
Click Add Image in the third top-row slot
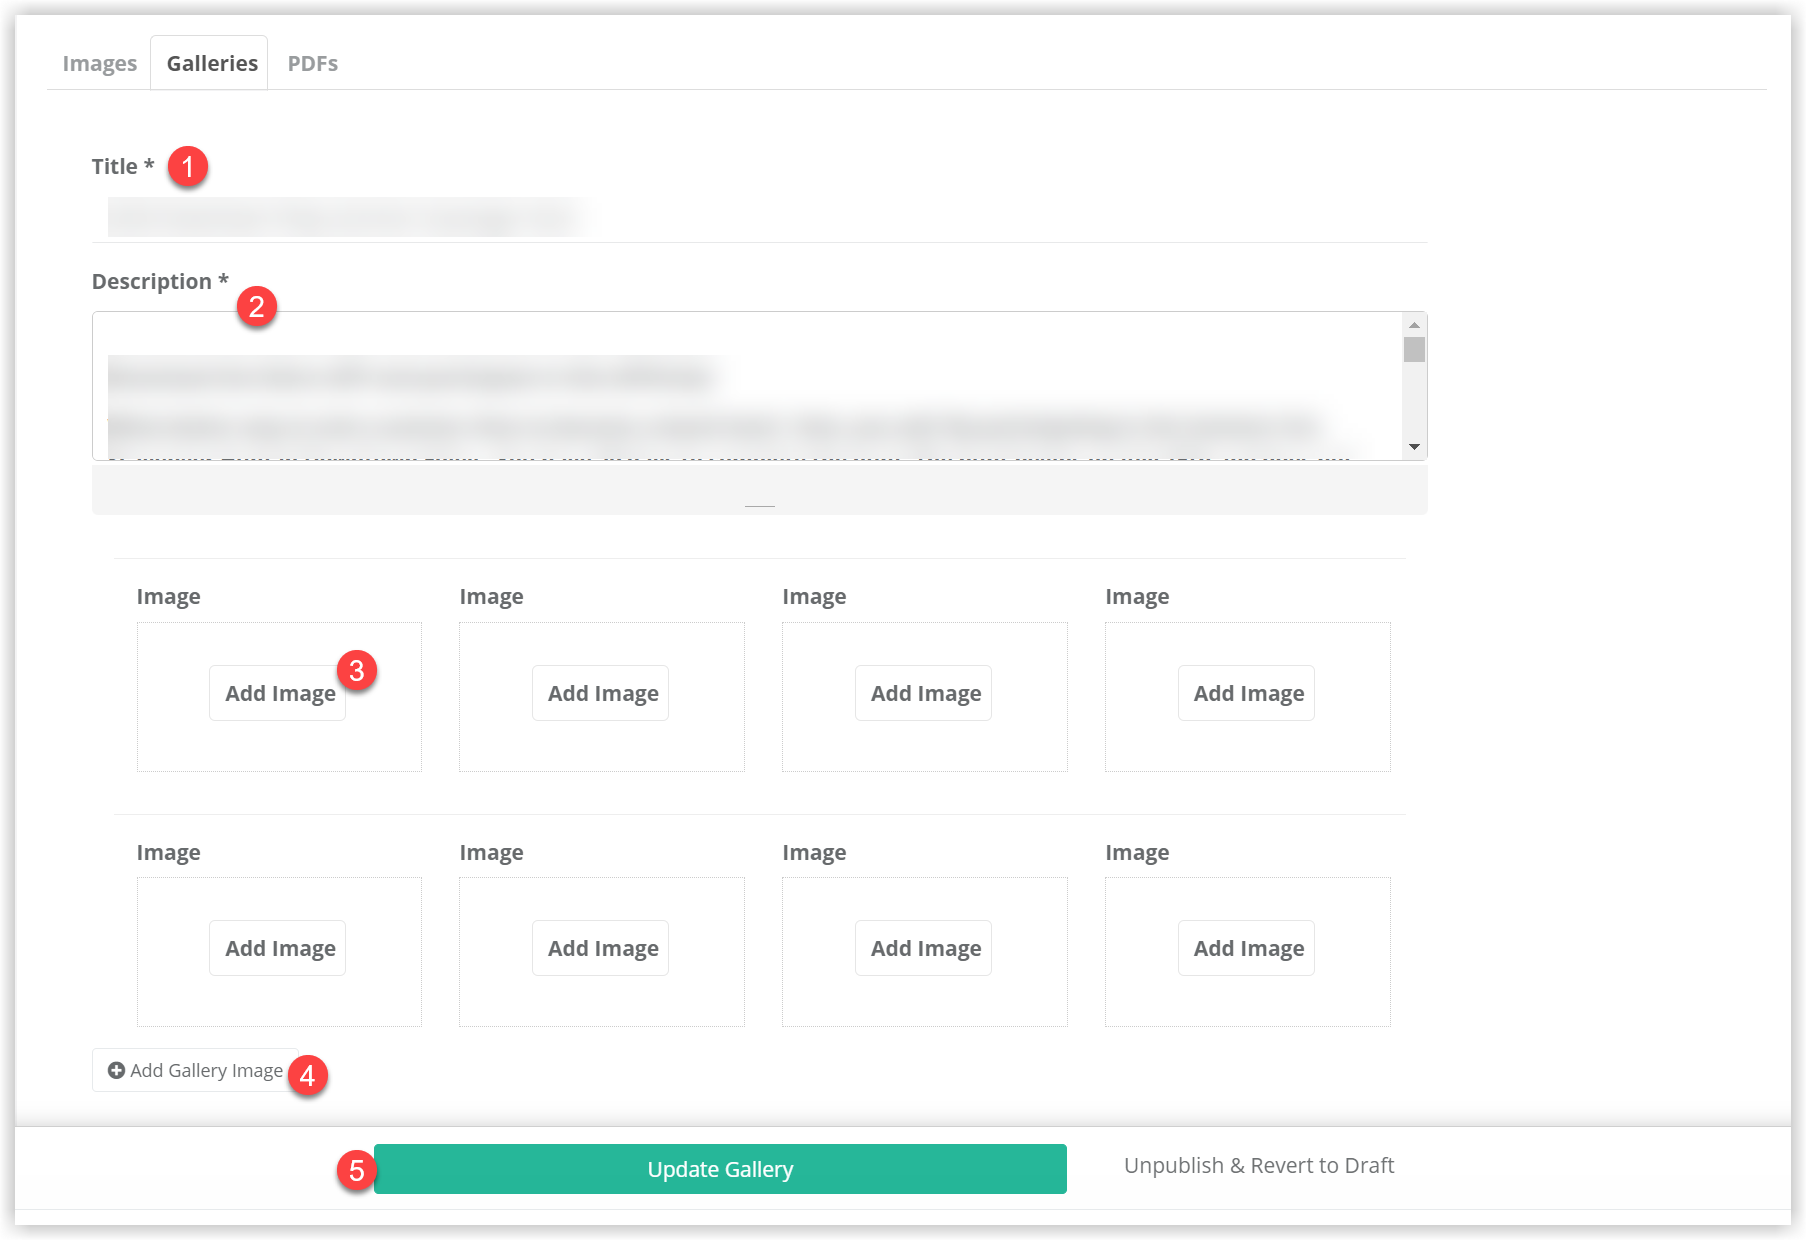coord(923,692)
